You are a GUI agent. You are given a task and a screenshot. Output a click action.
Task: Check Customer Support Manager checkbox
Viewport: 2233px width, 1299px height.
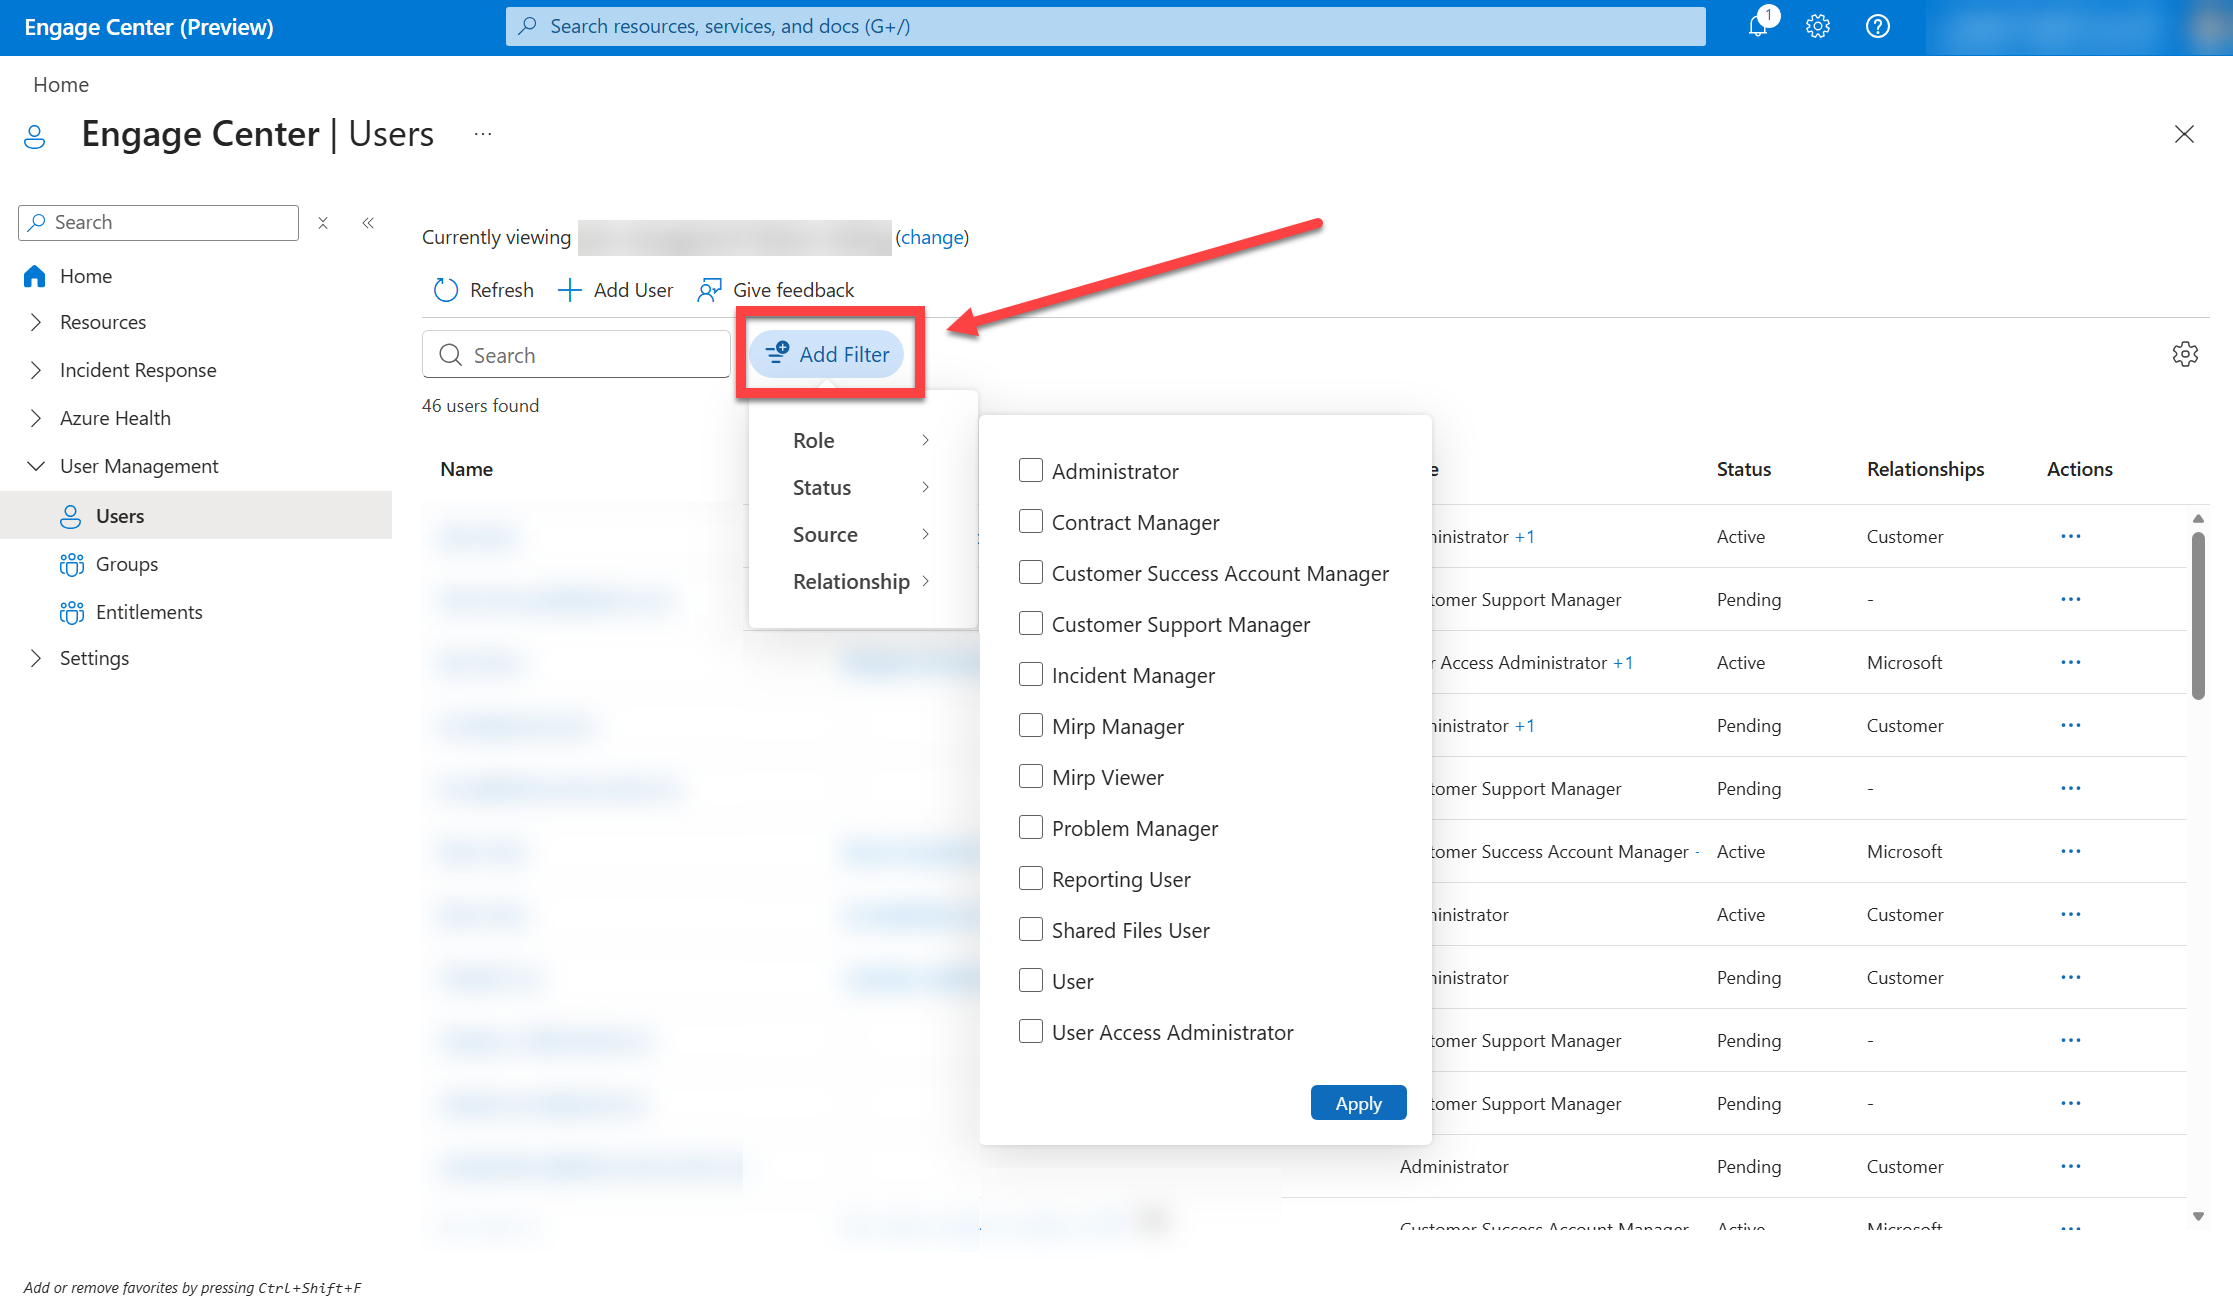pos(1031,623)
